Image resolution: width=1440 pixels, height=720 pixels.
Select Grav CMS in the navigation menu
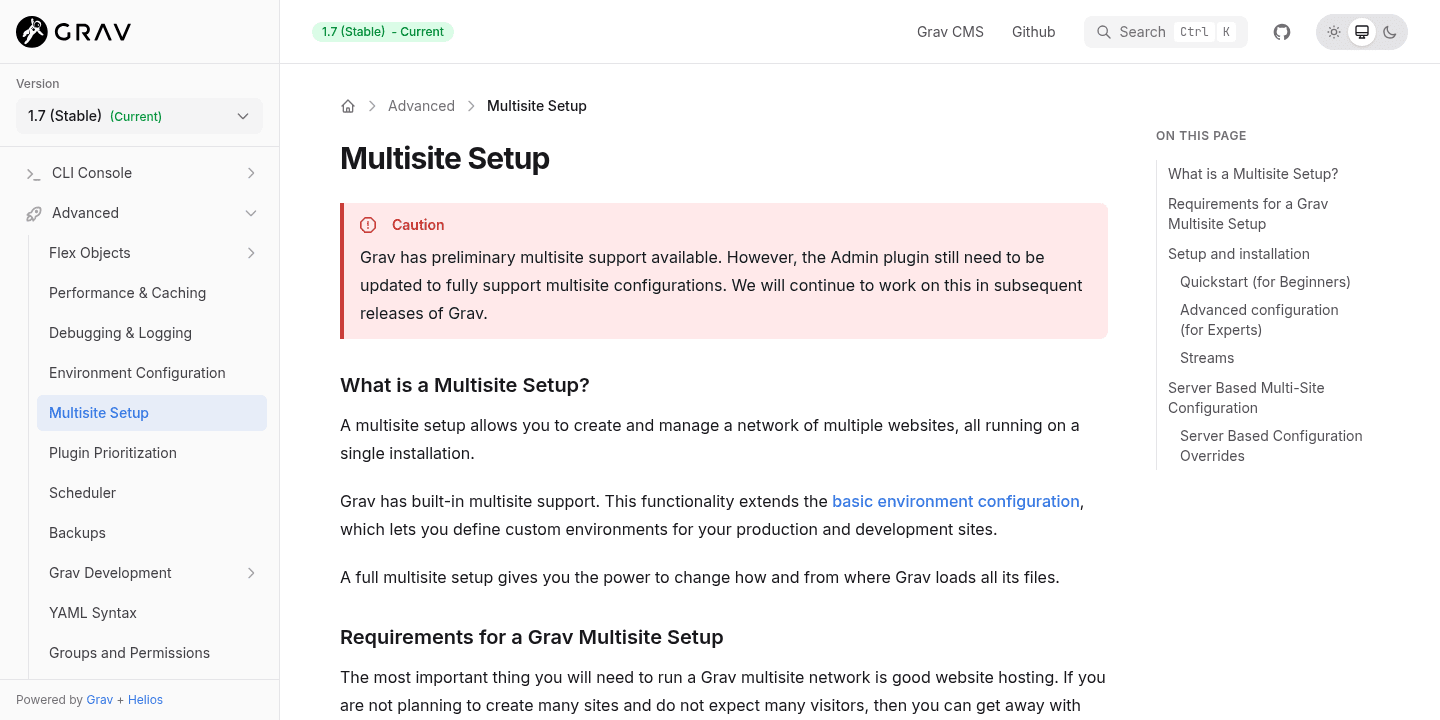tap(949, 31)
